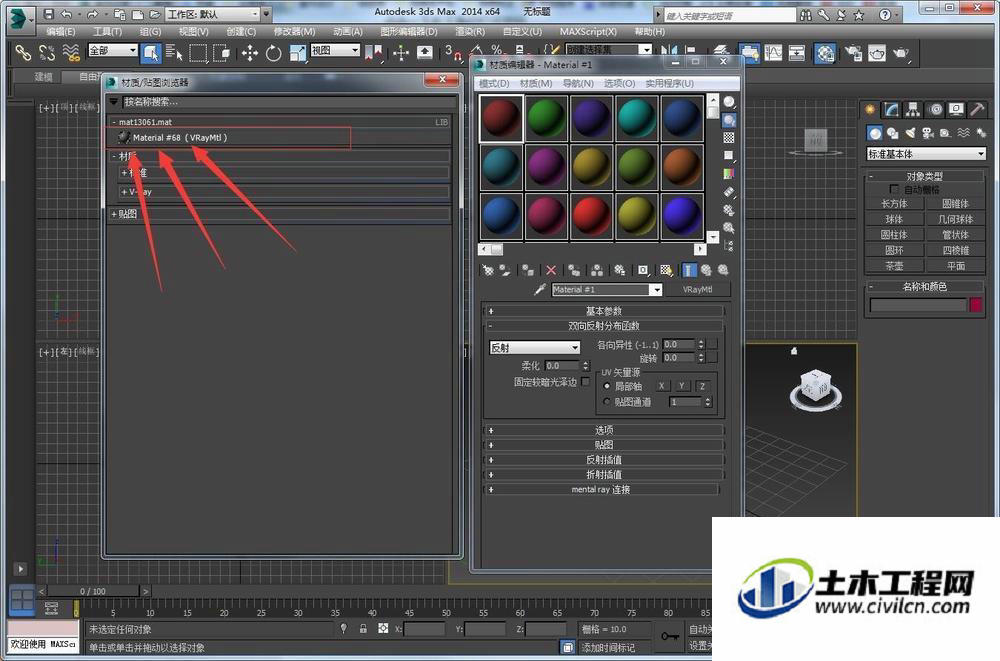
Task: Click the Material ID Channel icon
Action: (x=643, y=271)
